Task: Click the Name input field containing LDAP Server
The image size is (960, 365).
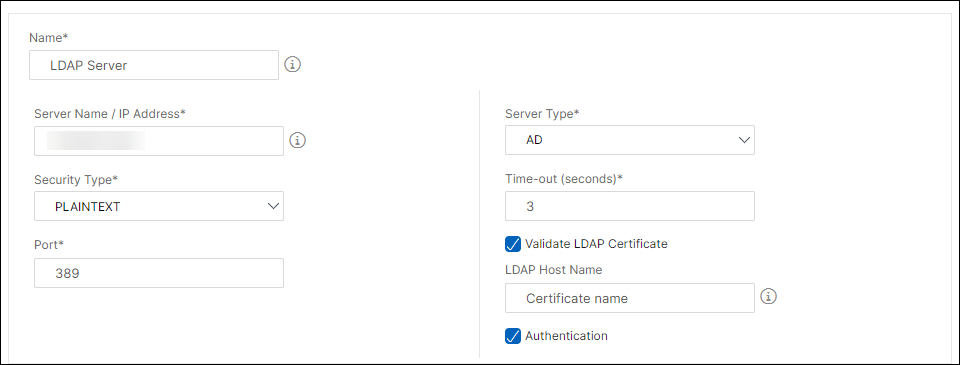Action: tap(154, 65)
